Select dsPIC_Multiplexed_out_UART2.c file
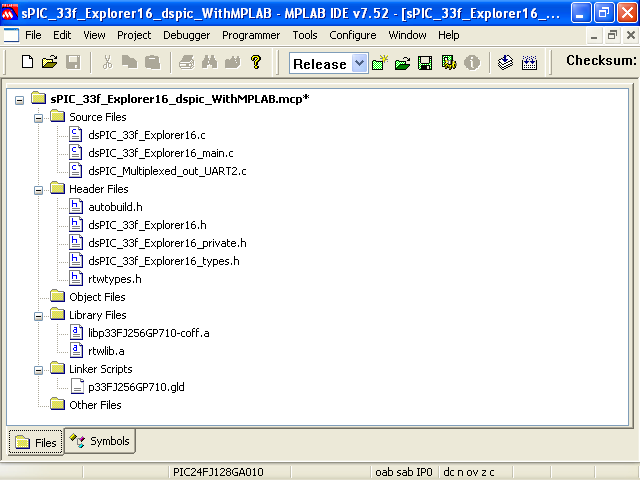Viewport: 640px width, 480px height. (167, 171)
